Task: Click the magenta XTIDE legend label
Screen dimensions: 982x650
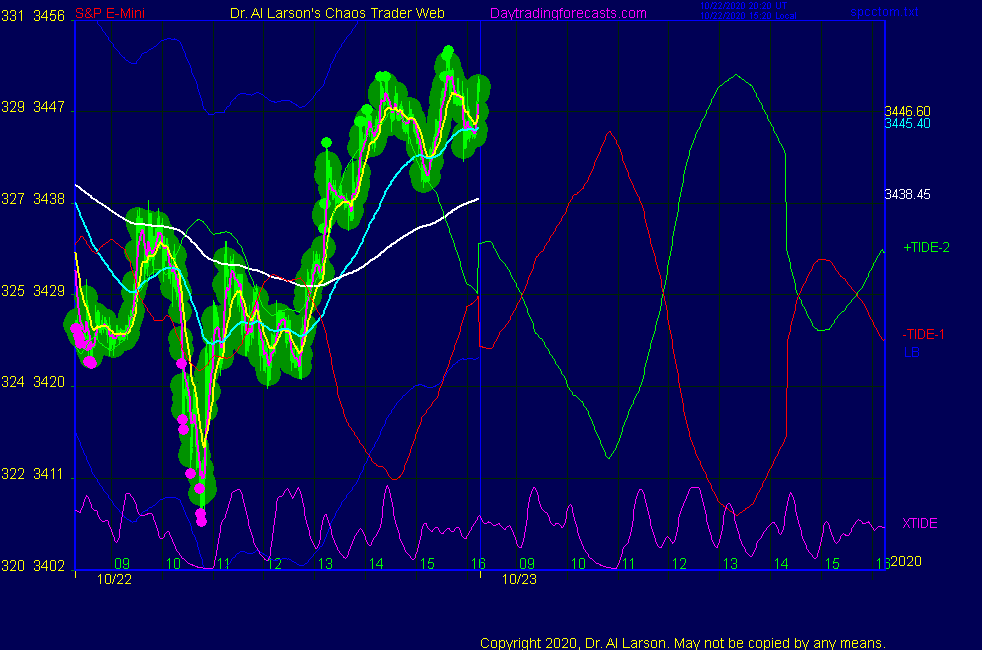Action: (x=919, y=524)
